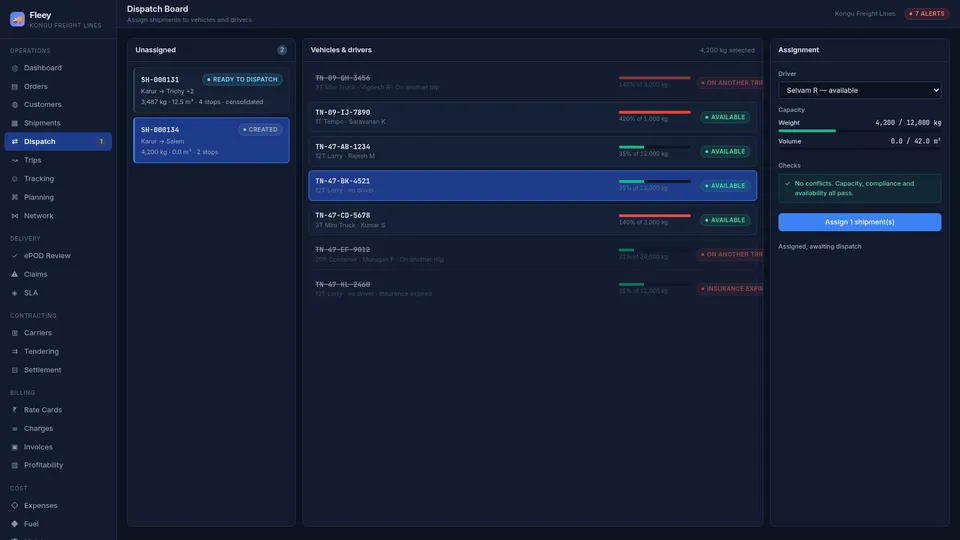
Task: Click the Unassigned count badge 2
Action: coord(282,50)
